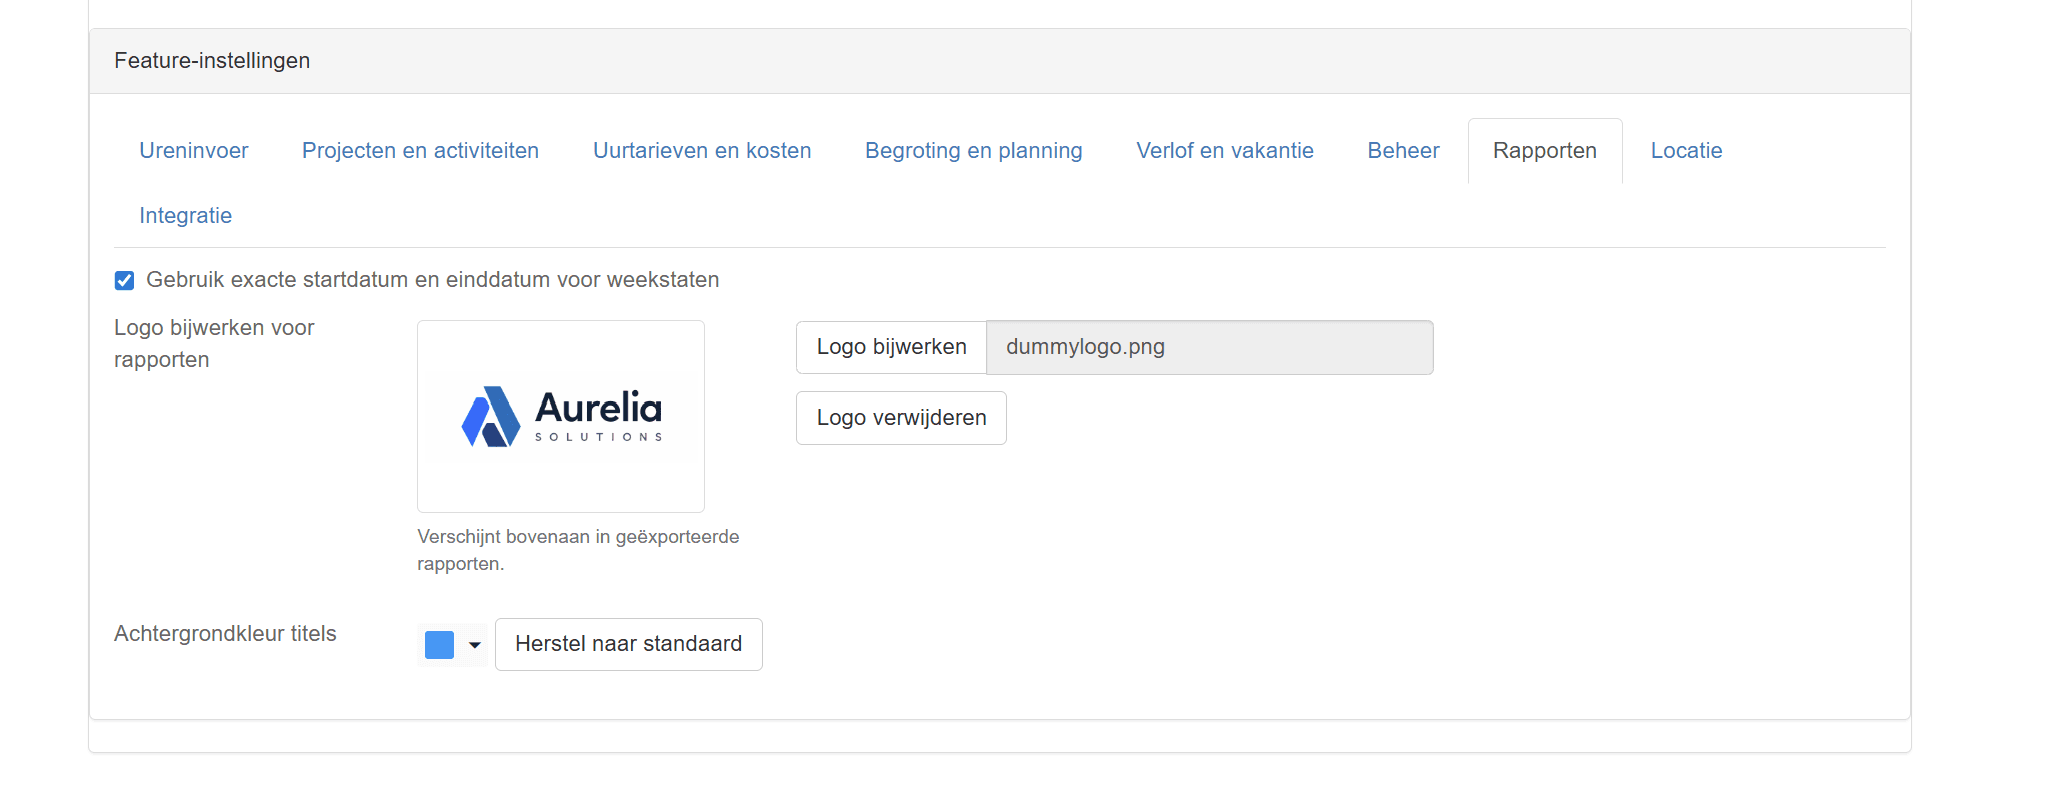Open the Integratie tab

point(185,216)
